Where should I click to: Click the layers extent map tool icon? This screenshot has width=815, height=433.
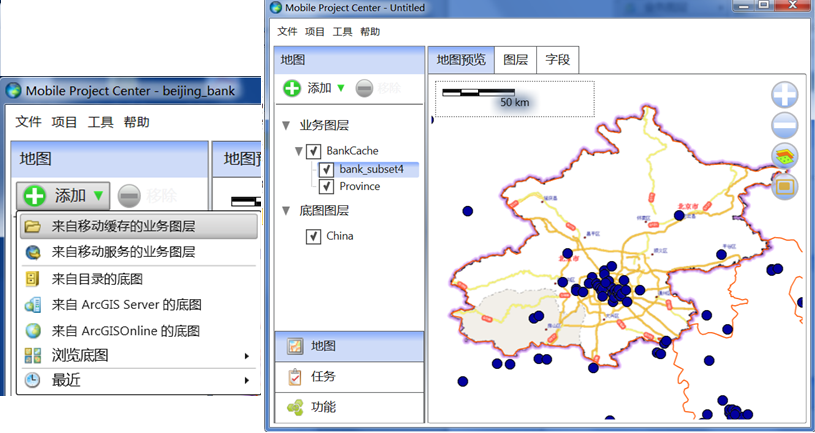point(784,155)
